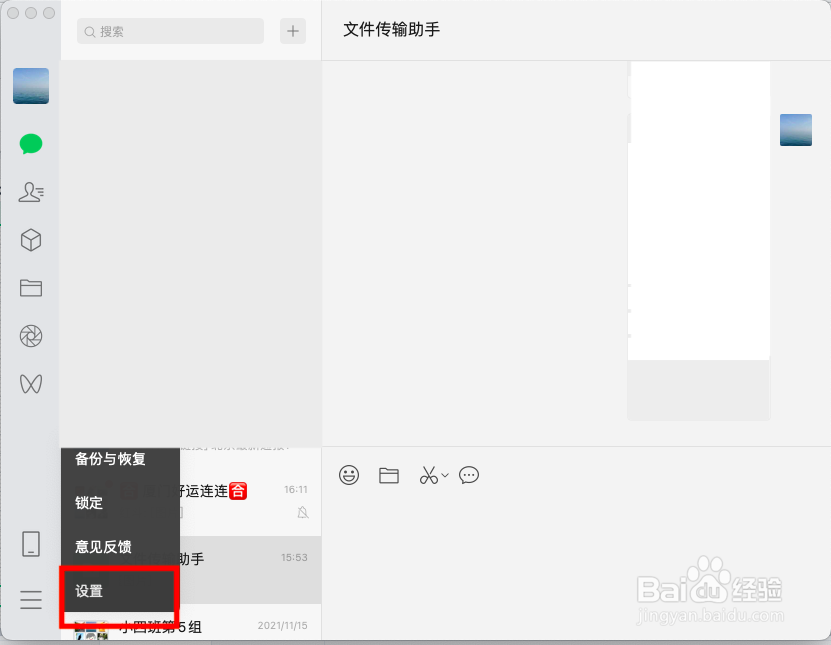Click the 搜索 search field

(170, 31)
